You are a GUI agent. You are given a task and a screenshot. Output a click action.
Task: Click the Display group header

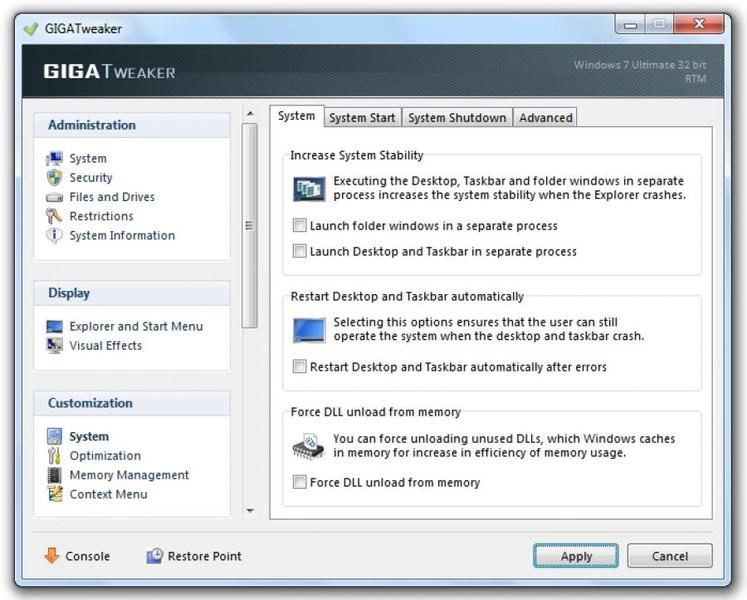[x=132, y=293]
